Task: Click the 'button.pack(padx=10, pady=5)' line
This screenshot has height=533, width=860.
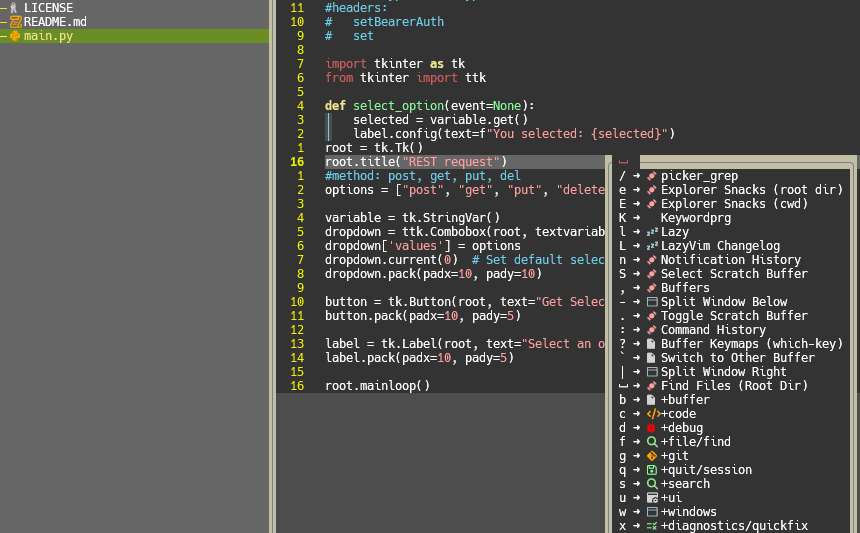Action: (x=423, y=316)
